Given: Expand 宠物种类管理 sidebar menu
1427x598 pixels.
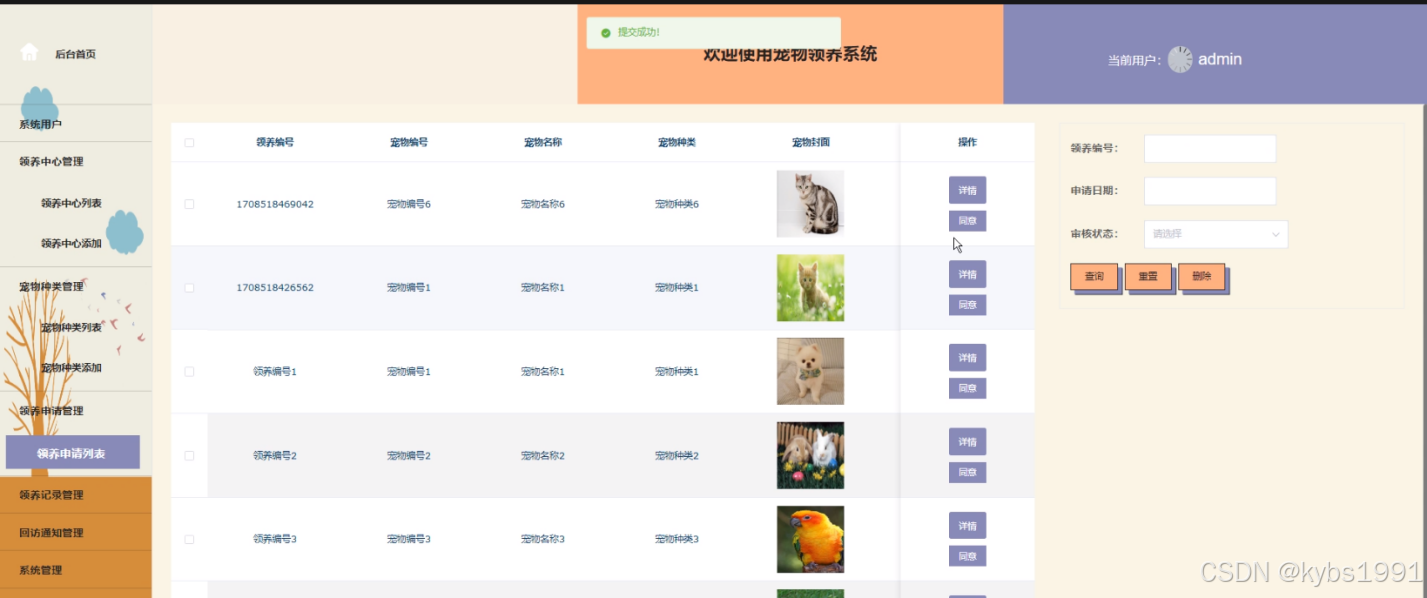Looking at the screenshot, I should click(76, 287).
